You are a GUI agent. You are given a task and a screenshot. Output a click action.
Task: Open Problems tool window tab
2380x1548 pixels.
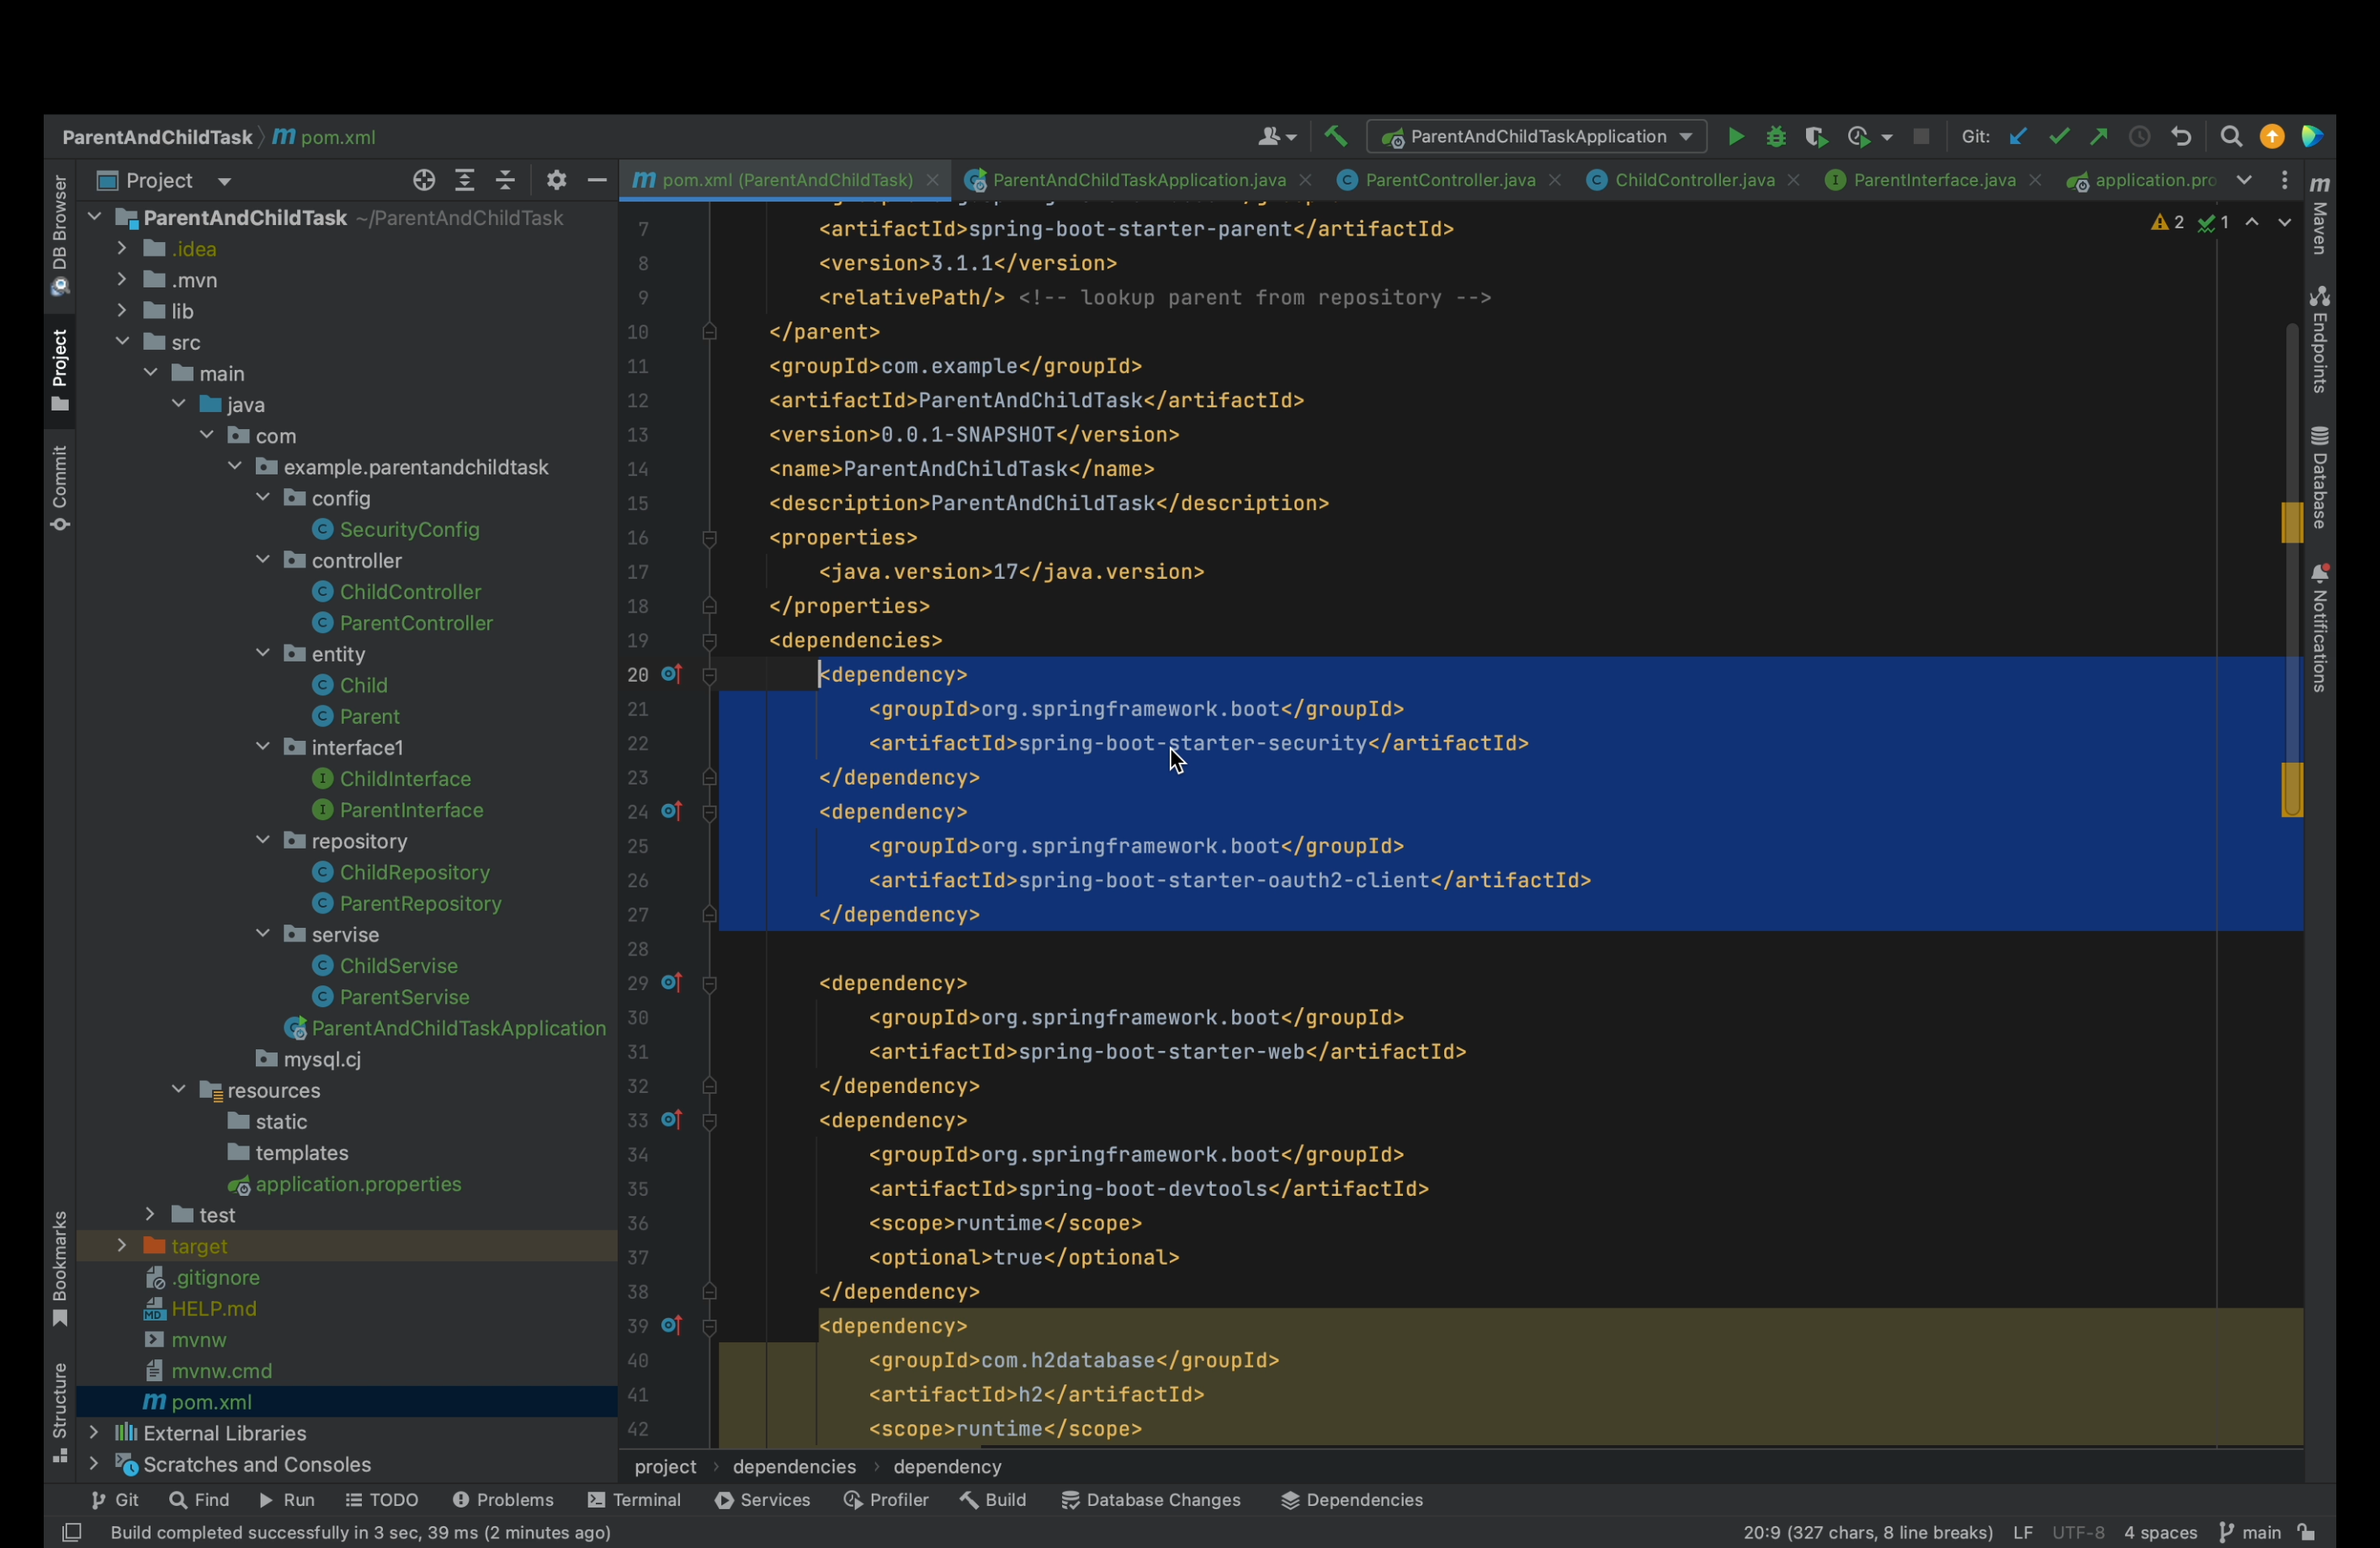[503, 1499]
